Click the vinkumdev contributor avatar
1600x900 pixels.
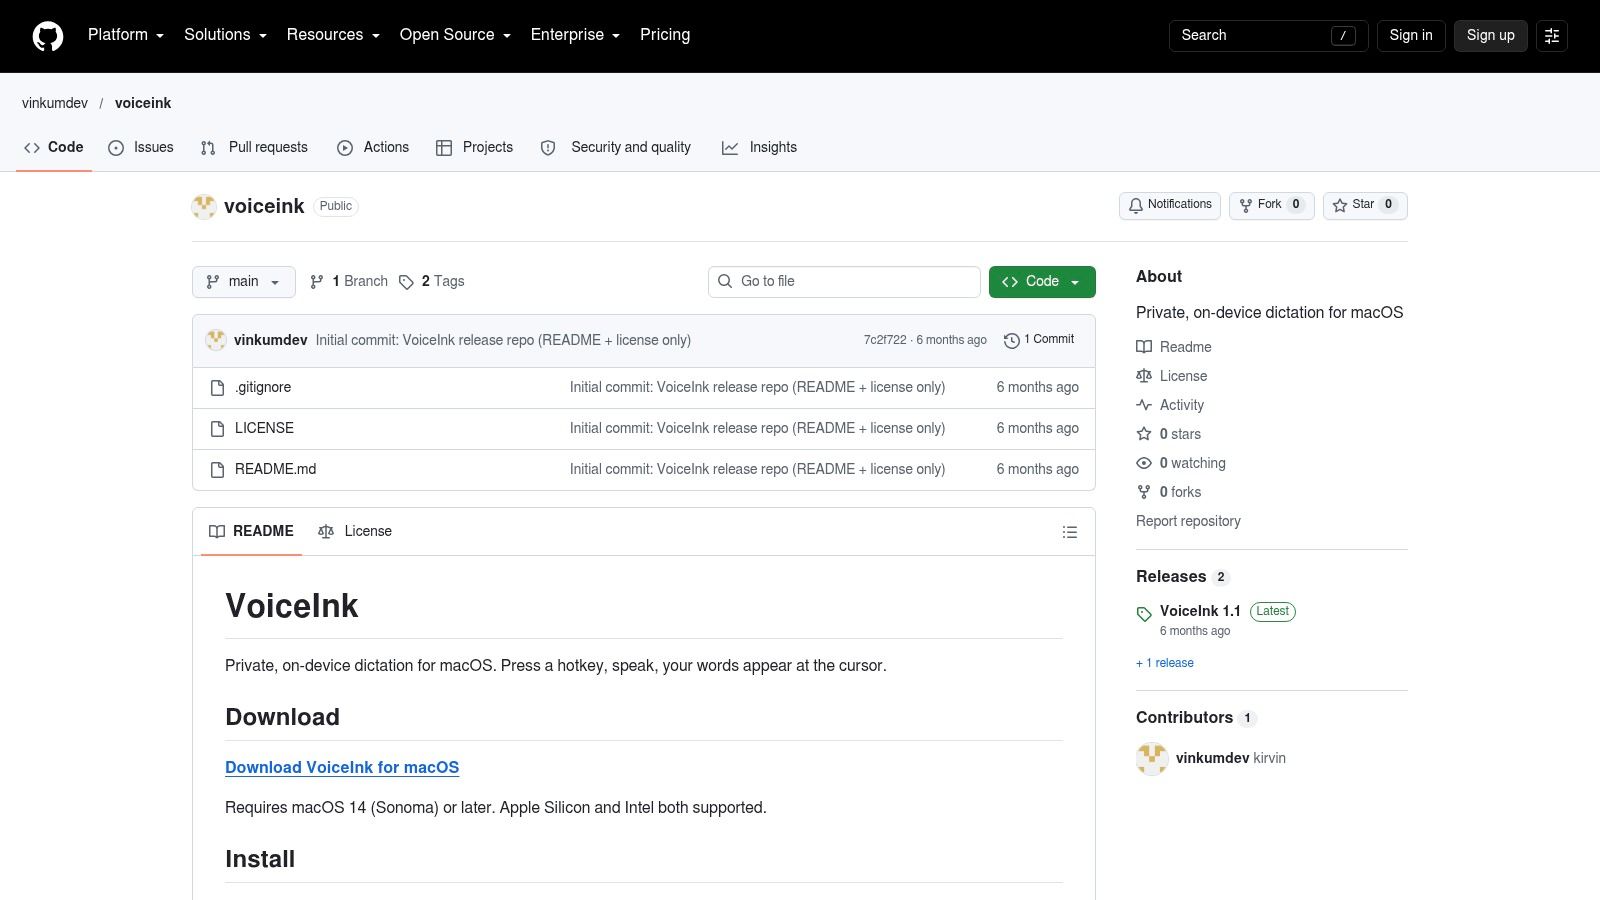pyautogui.click(x=1152, y=759)
